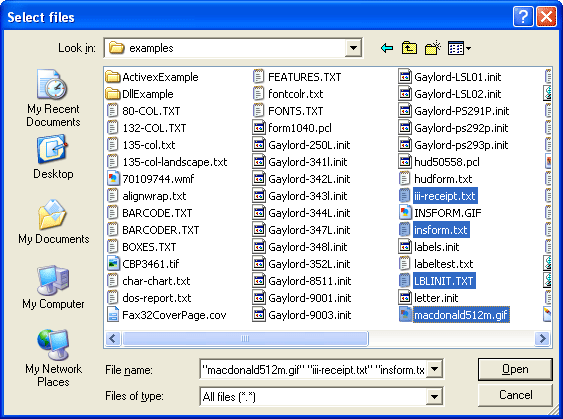Click inside the File name text field
Viewport: 563px width, 419px height.
click(x=313, y=369)
